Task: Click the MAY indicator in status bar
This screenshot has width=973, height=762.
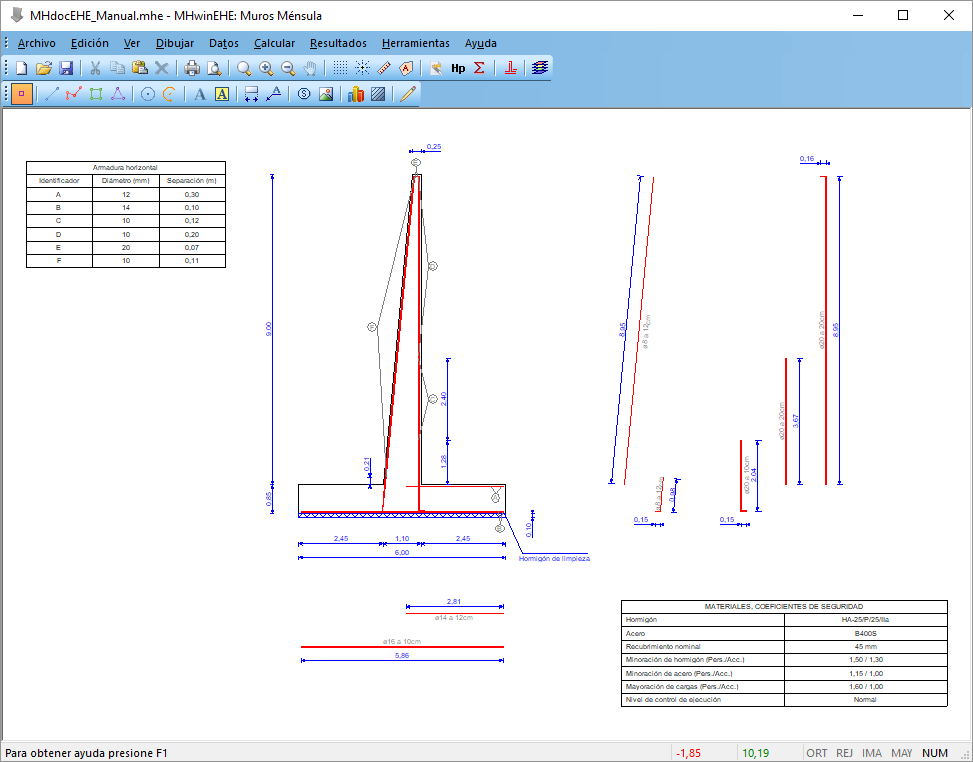Action: 902,753
